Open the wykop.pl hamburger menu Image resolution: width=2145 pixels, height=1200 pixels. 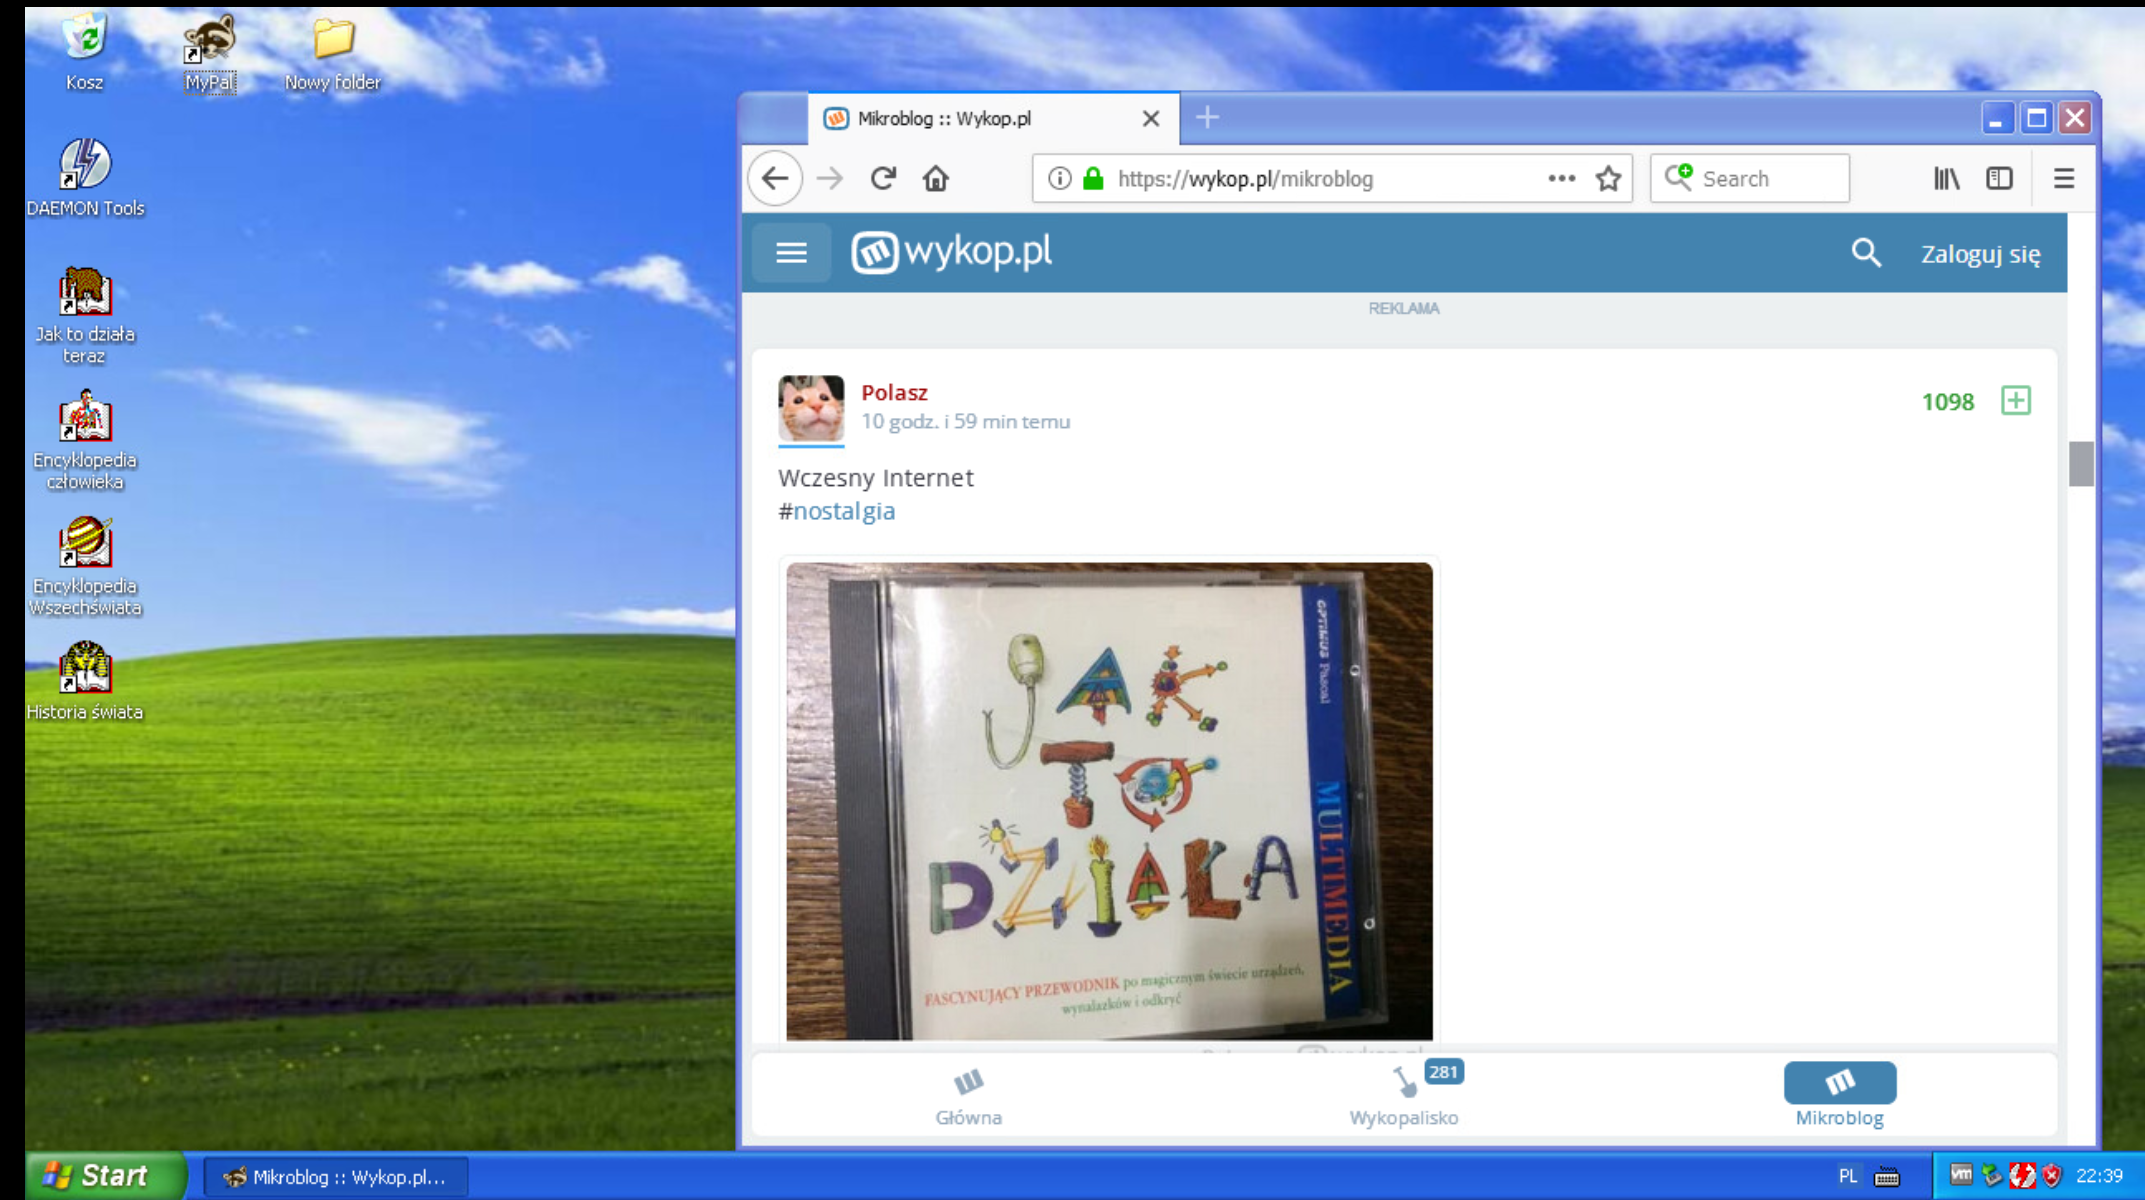pos(791,253)
